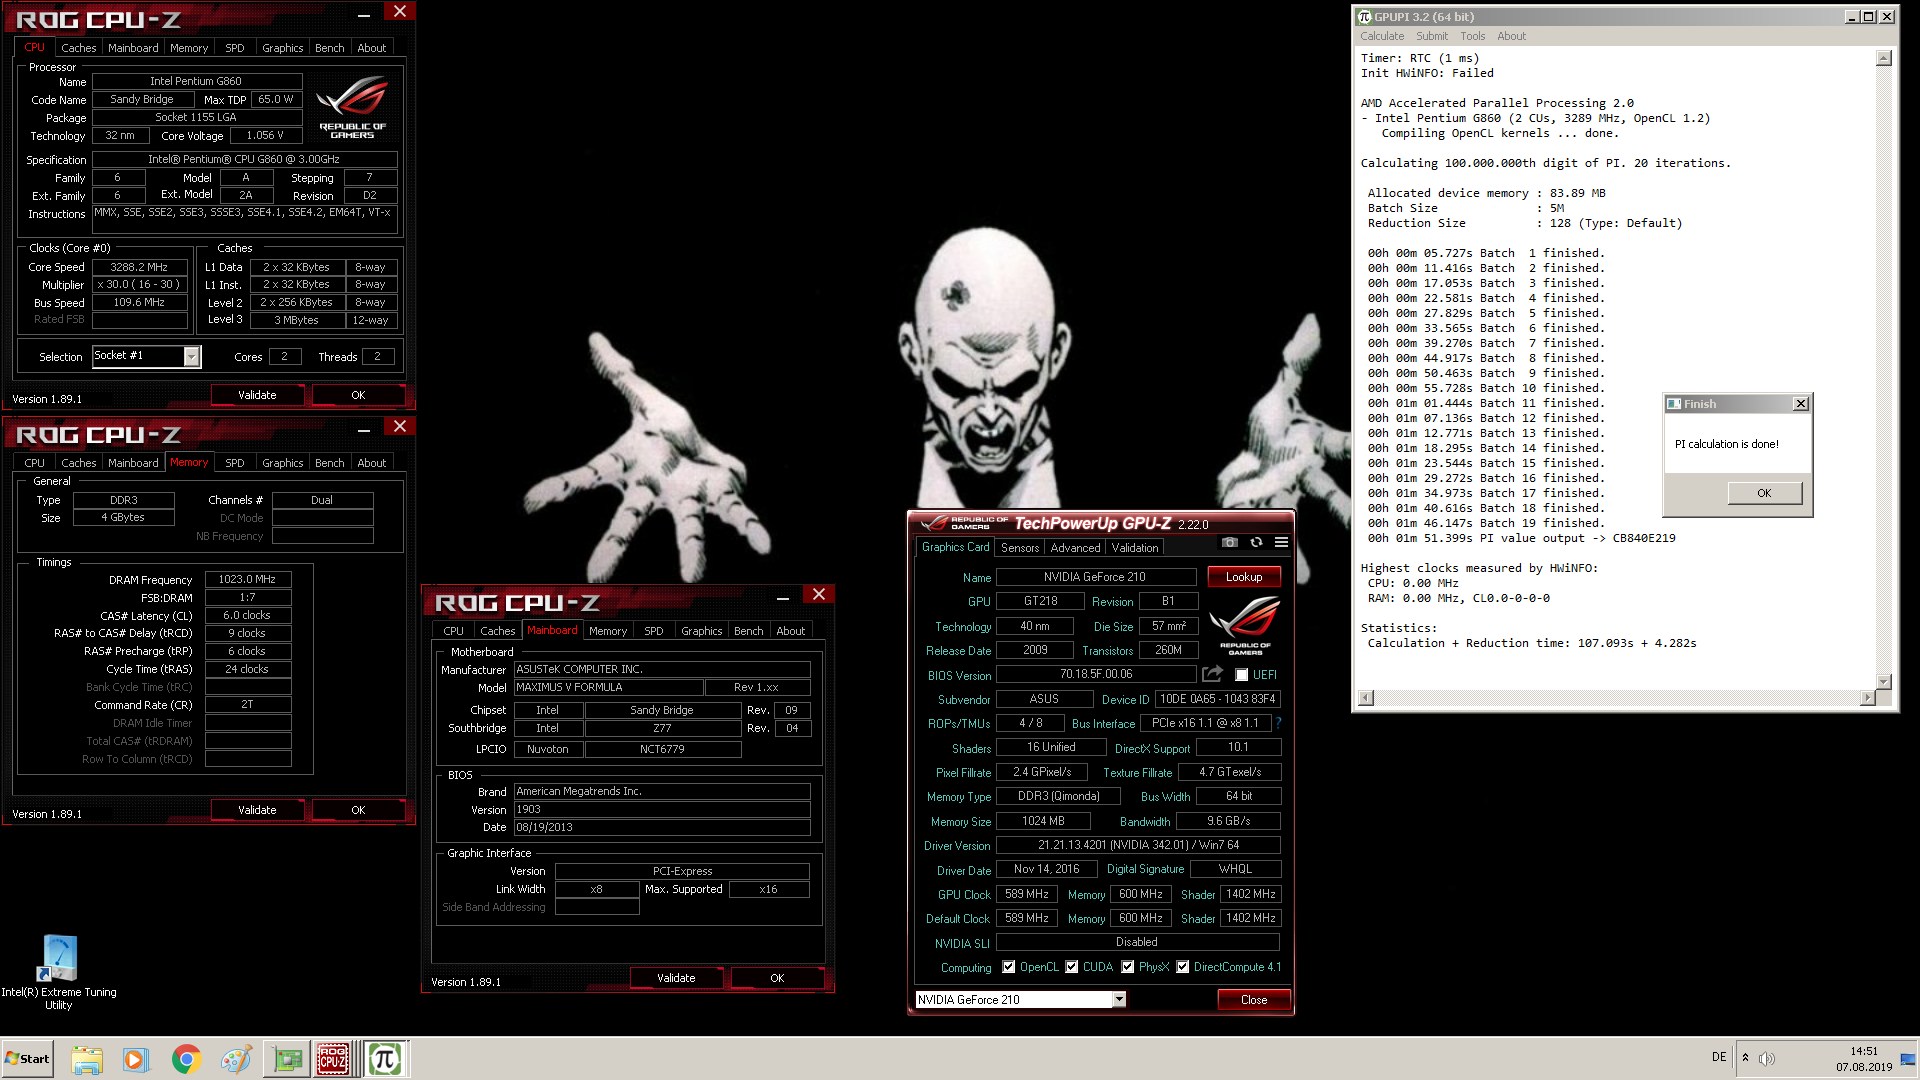1920x1080 pixels.
Task: Click OK in CPU-Z Mainboard window
Action: [777, 978]
